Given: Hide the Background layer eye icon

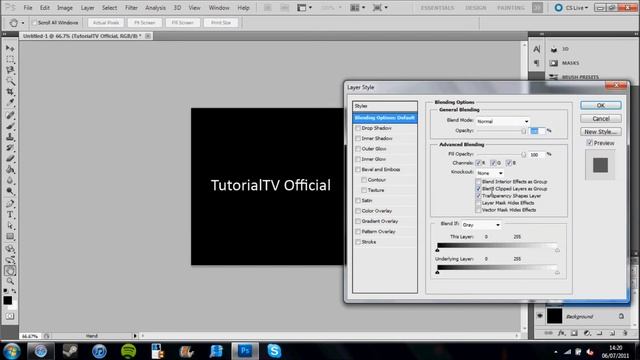Looking at the screenshot, I should coord(540,316).
